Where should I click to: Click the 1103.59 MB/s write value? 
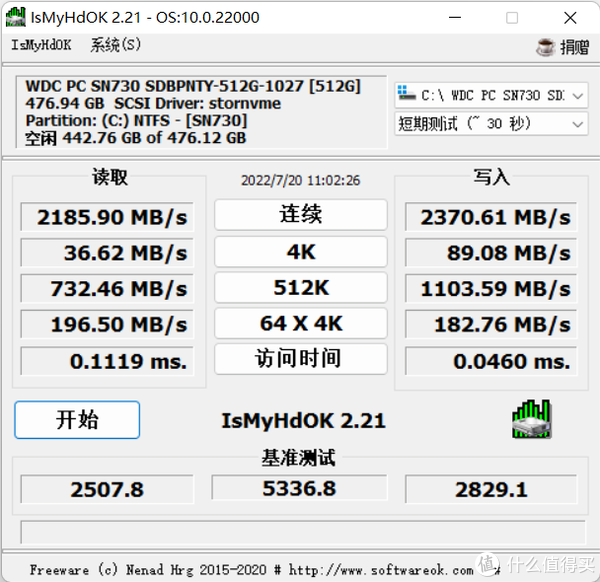[x=491, y=289]
